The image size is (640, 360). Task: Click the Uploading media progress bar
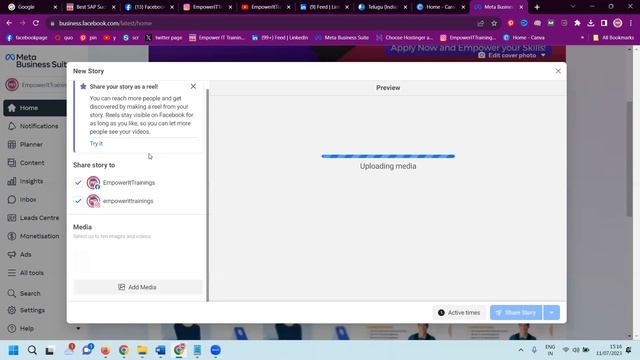click(388, 156)
